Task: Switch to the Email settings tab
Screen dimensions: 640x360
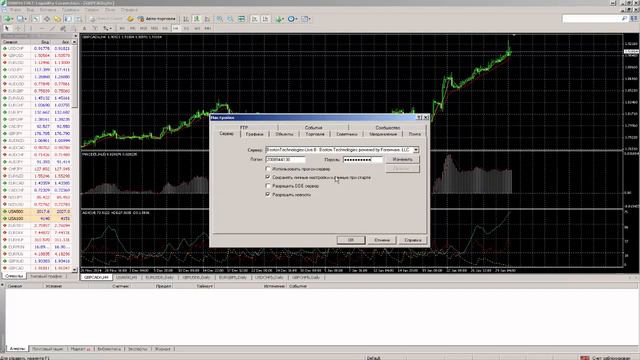Action: click(415, 134)
